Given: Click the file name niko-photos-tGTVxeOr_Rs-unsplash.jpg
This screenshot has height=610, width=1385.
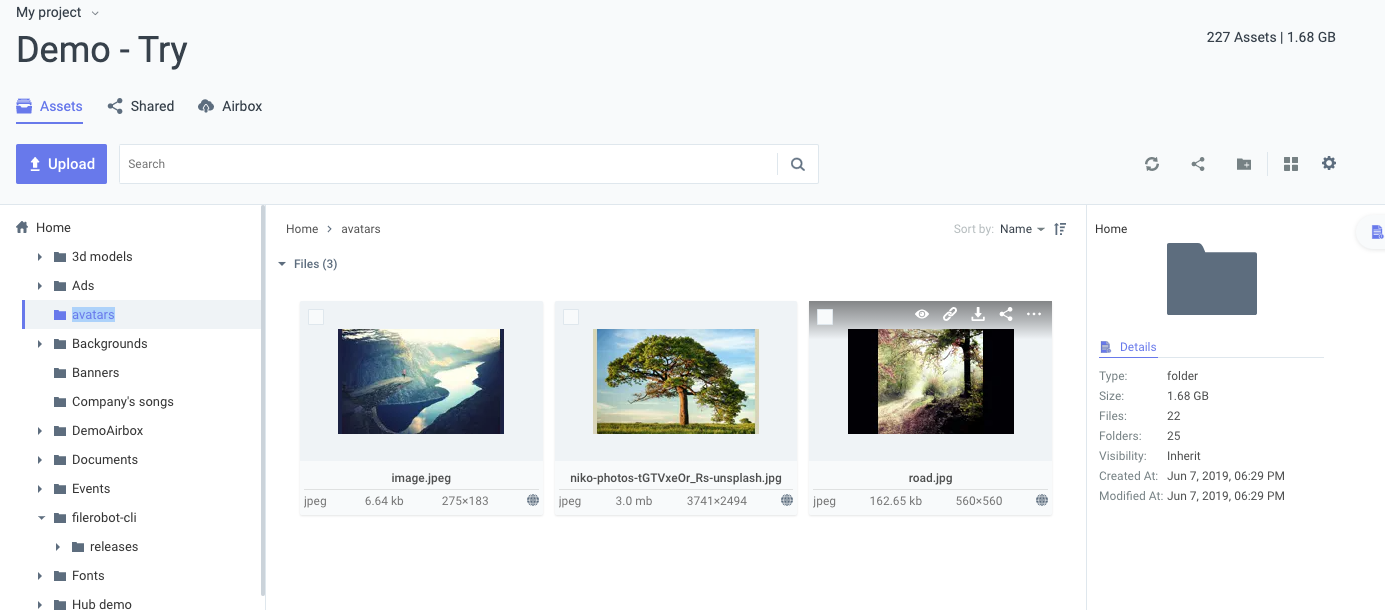Looking at the screenshot, I should [x=676, y=478].
